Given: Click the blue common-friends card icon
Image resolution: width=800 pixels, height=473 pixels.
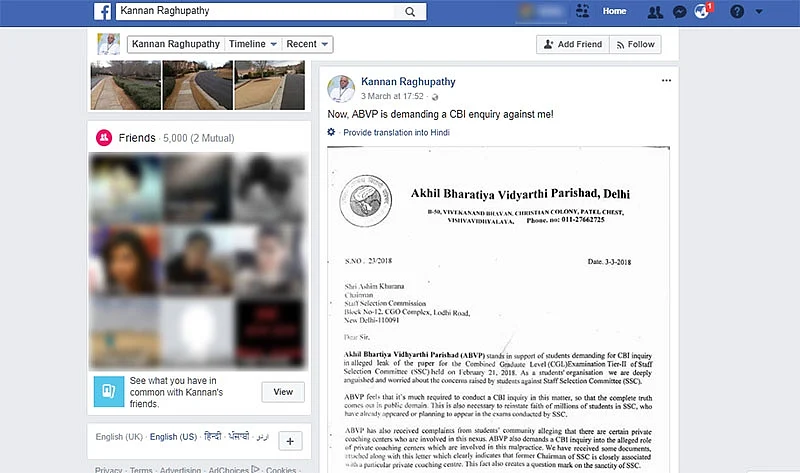Looking at the screenshot, I should [109, 391].
